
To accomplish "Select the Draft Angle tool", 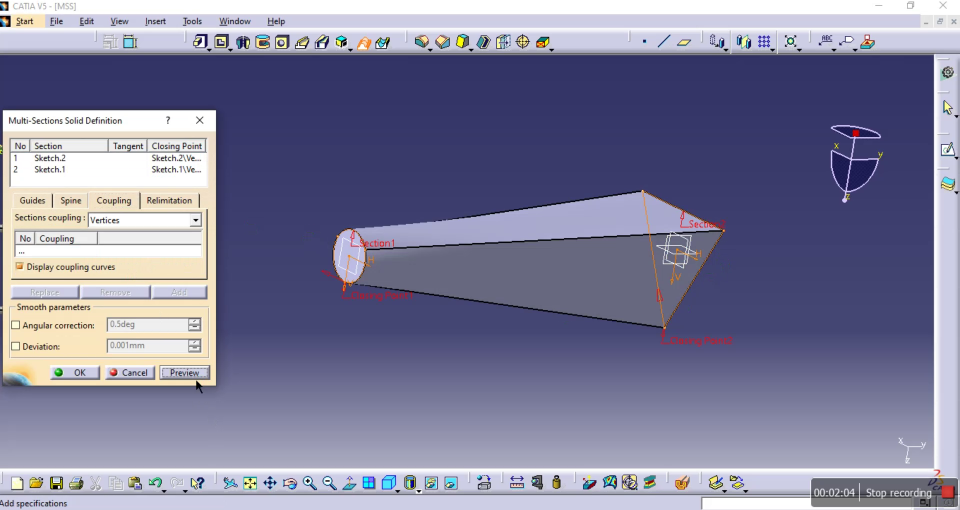I will 462,42.
